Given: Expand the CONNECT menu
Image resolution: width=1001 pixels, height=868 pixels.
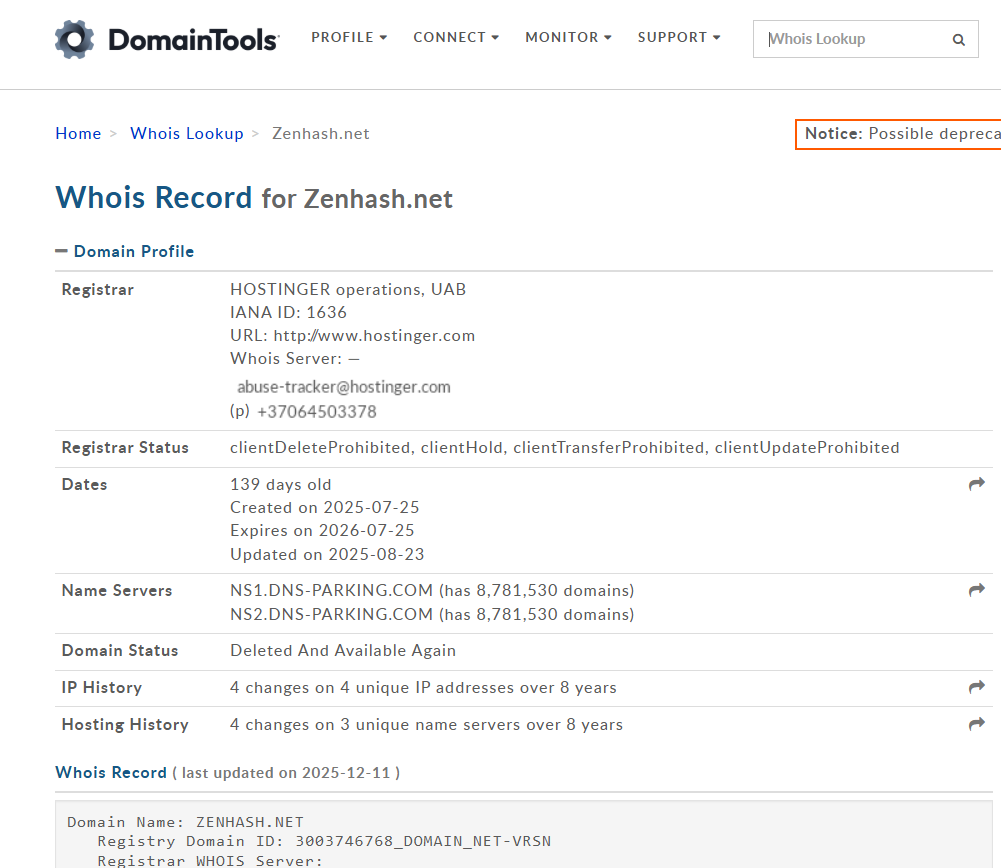Looking at the screenshot, I should click(x=455, y=38).
